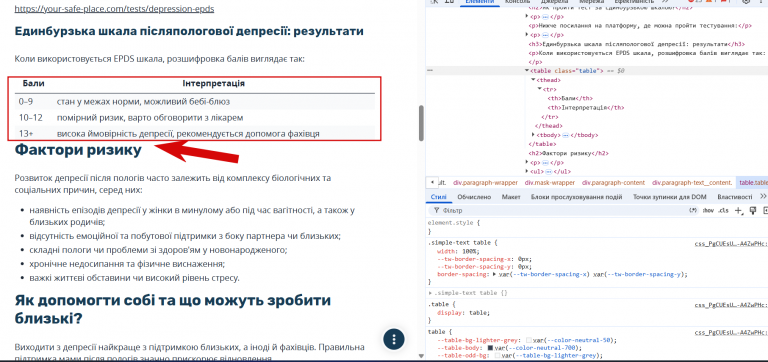Image resolution: width=768 pixels, height=362 pixels.
Task: Switch to the Обчислено tab
Action: [x=474, y=197]
